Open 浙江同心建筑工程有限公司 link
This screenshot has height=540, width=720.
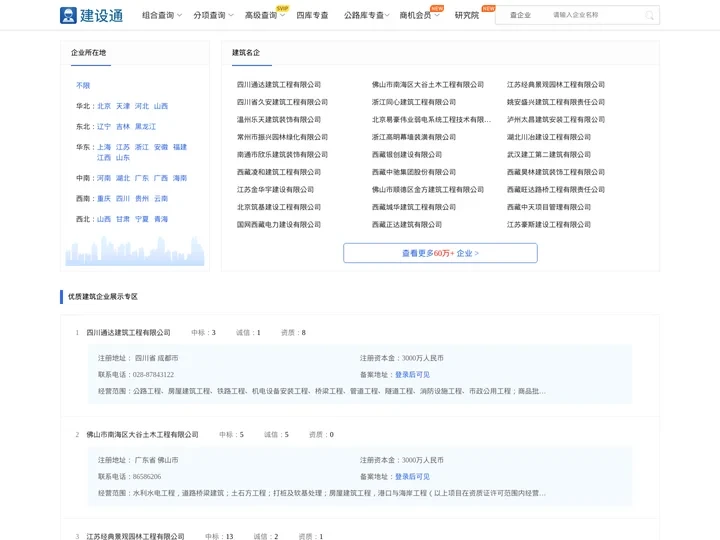pyautogui.click(x=414, y=102)
